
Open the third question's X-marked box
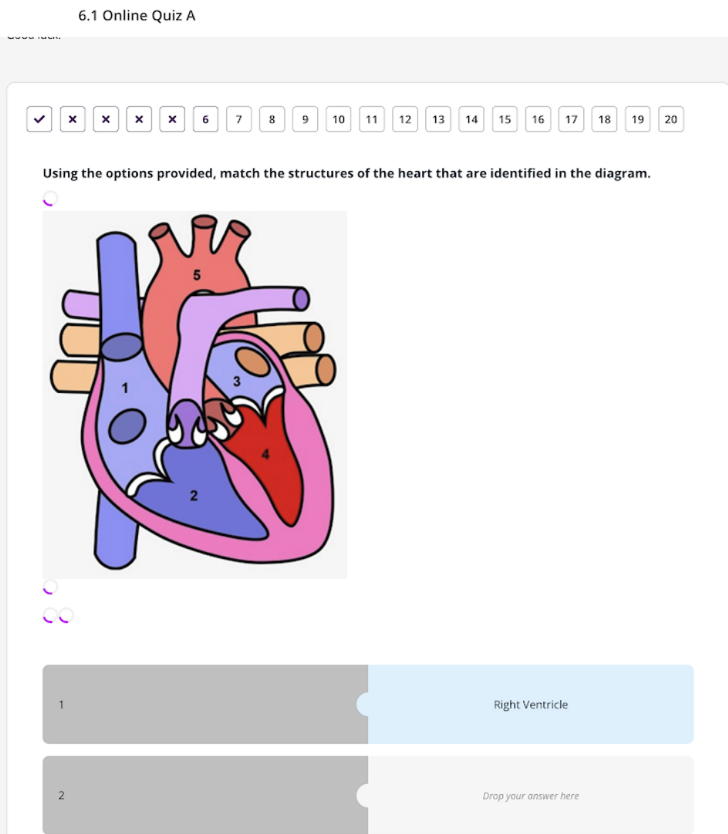tap(105, 119)
